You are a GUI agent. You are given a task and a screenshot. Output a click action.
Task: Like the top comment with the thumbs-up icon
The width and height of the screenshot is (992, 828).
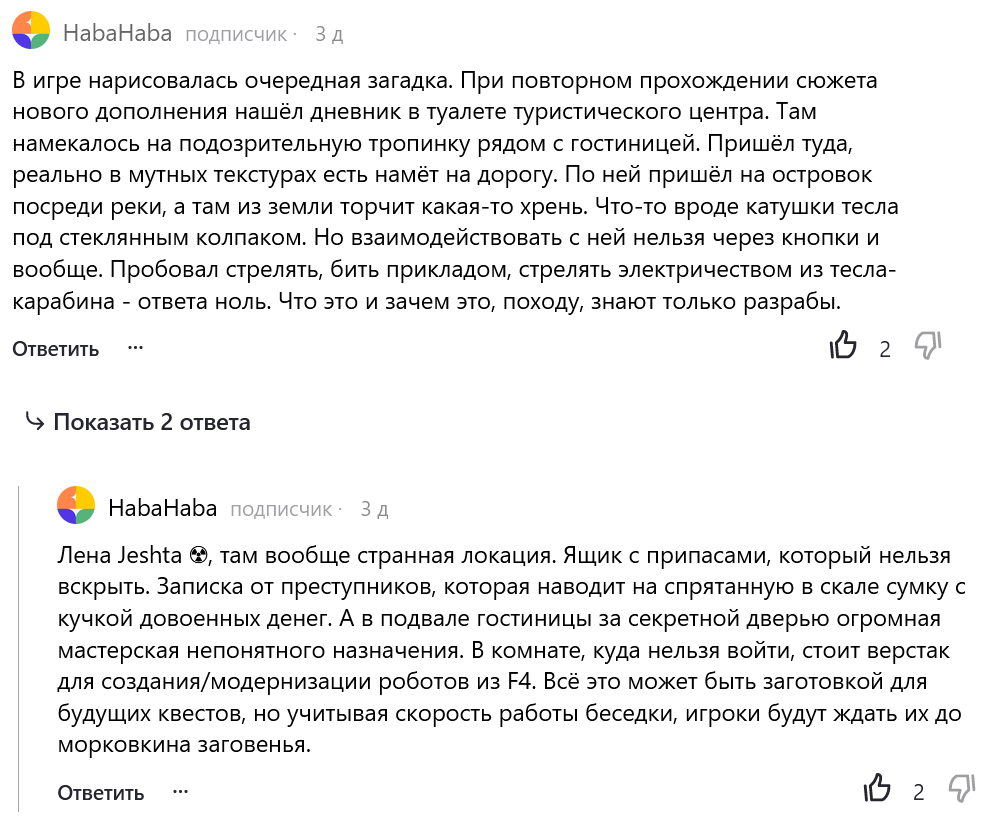845,347
